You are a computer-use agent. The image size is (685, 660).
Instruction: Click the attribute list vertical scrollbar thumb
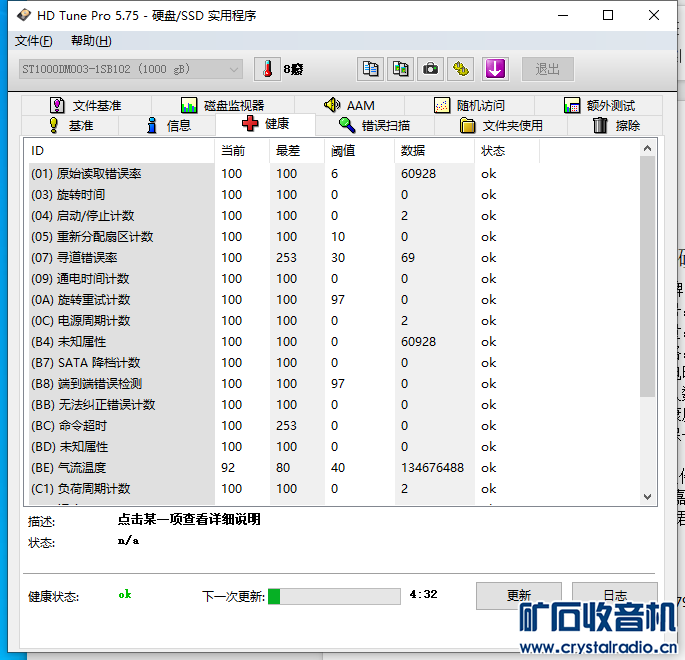point(647,276)
